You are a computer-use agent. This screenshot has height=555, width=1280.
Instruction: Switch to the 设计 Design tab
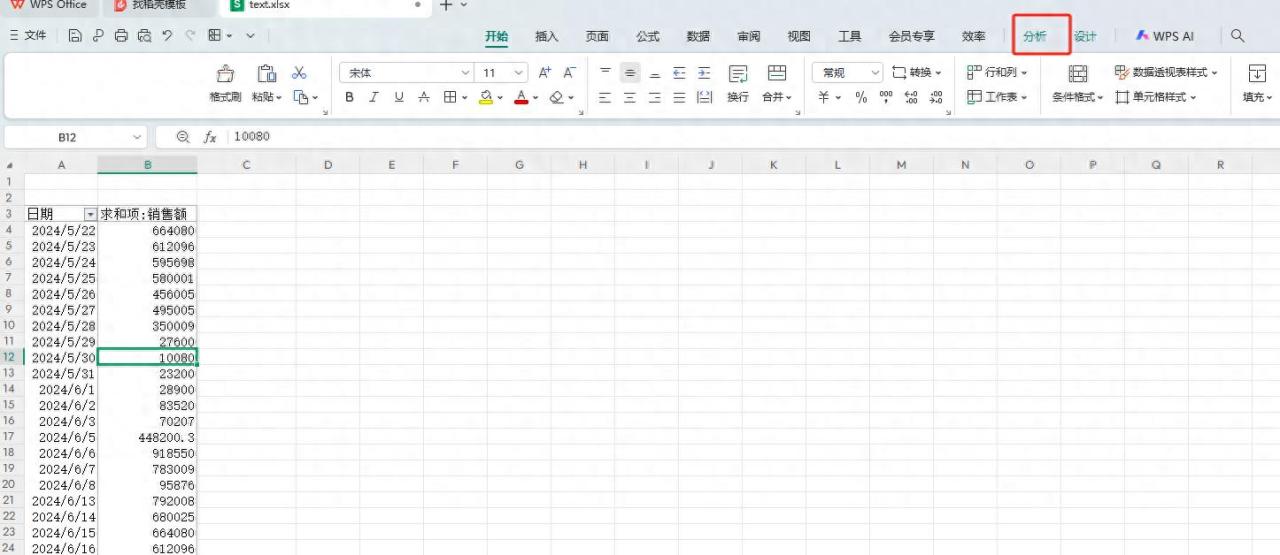[1085, 36]
